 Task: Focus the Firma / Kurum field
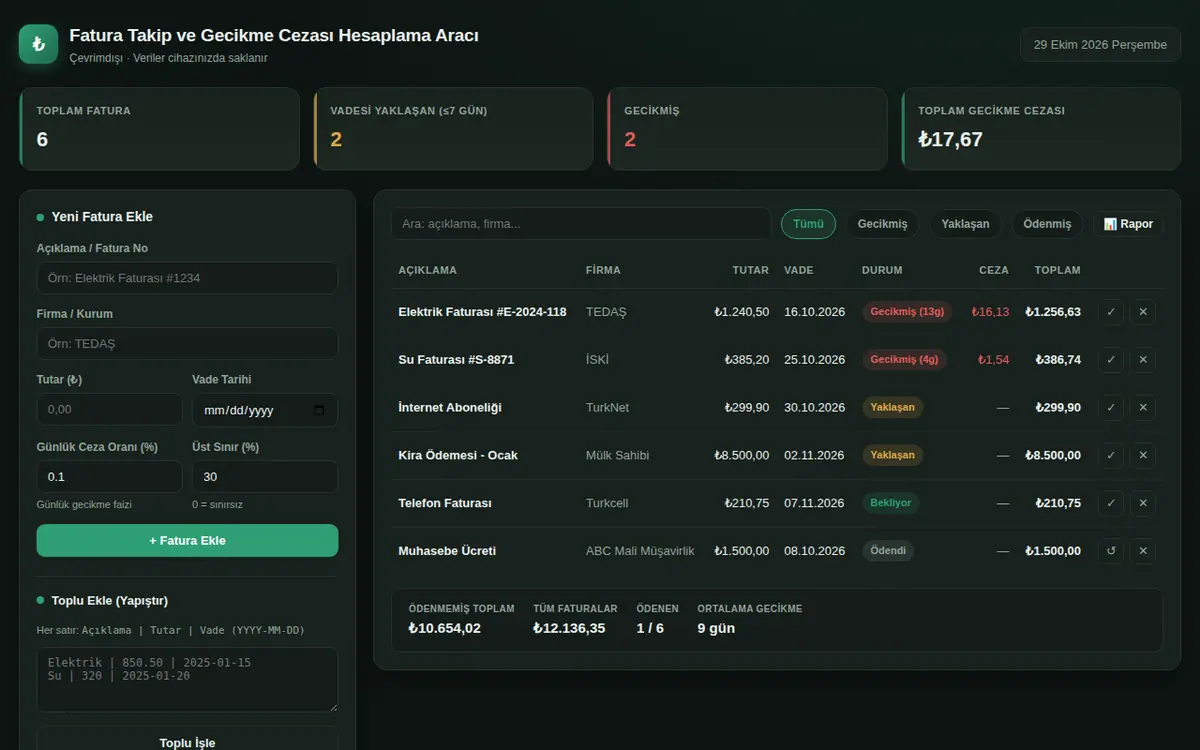click(187, 344)
